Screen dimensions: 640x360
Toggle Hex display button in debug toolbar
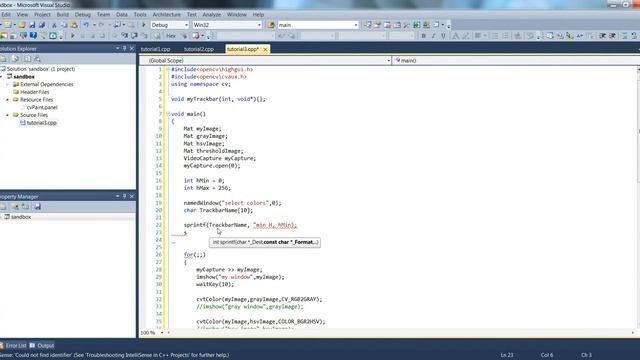point(171,36)
